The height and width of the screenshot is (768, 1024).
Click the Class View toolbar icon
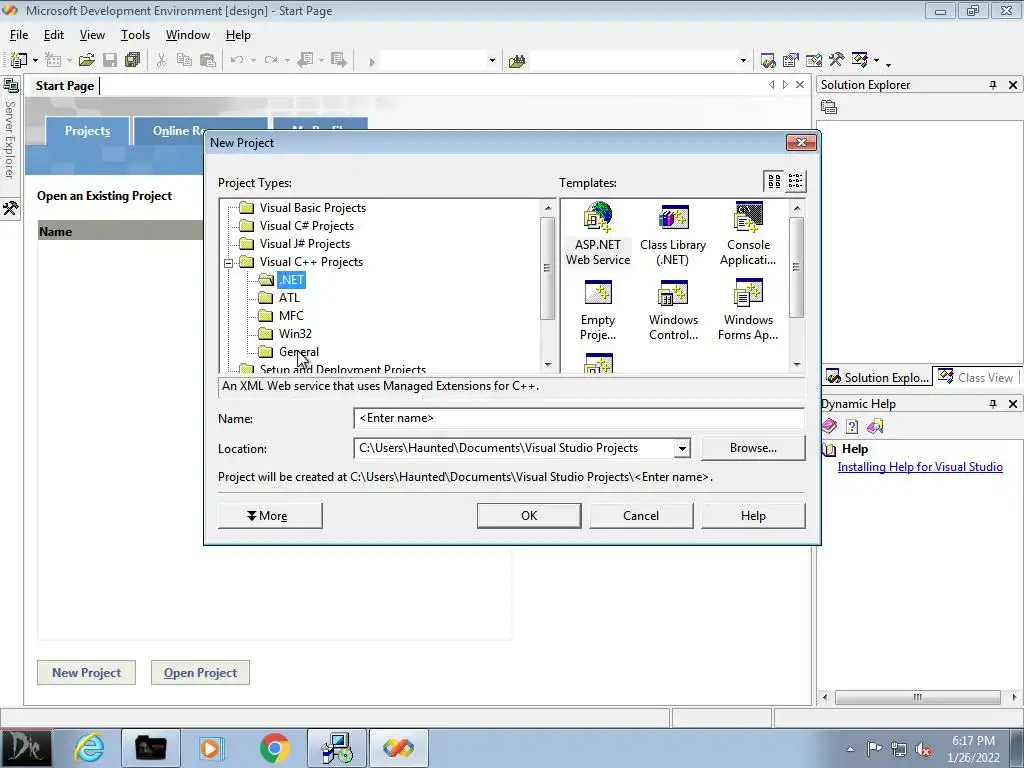click(x=860, y=60)
